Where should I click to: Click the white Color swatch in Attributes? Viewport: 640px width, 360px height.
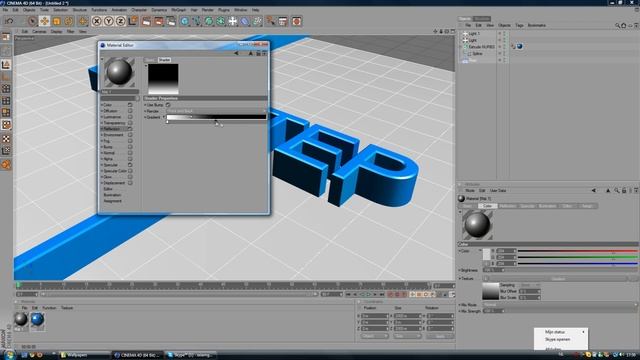click(487, 254)
